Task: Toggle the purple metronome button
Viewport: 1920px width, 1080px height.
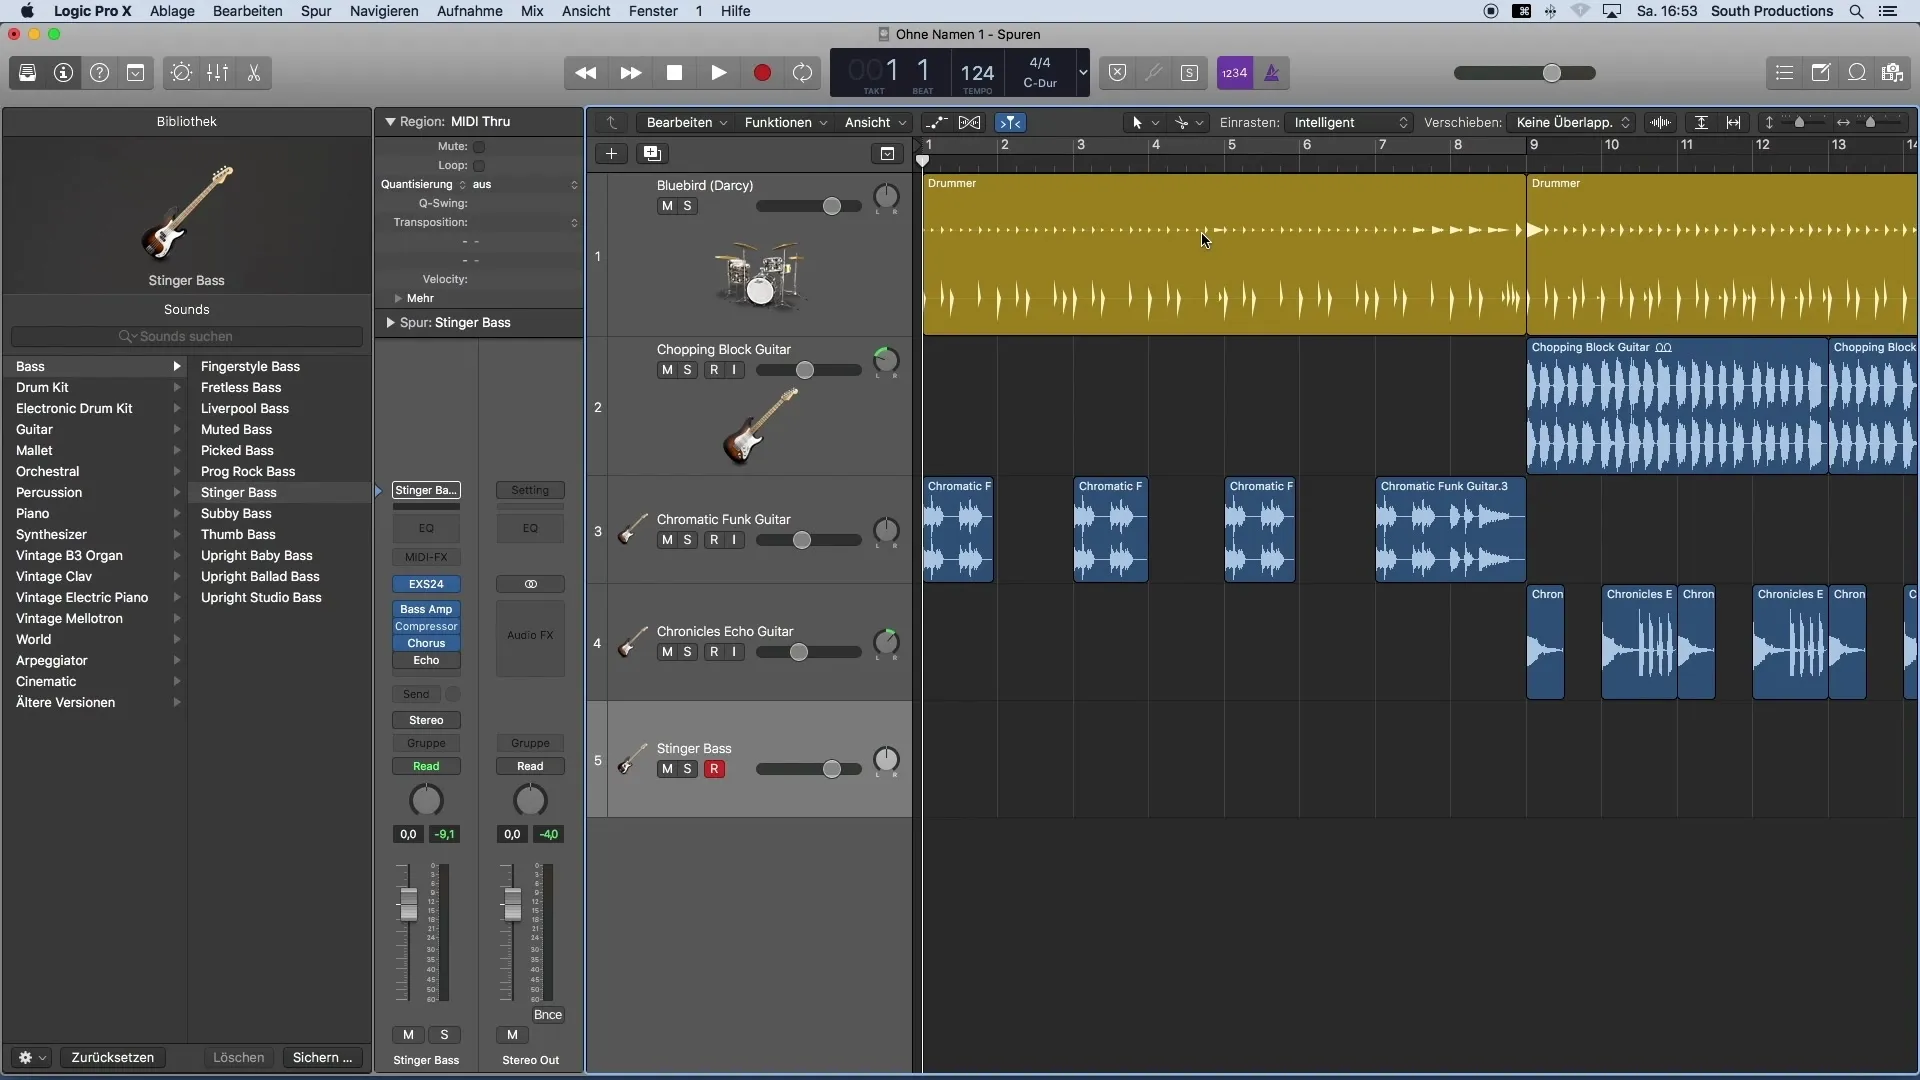Action: tap(1271, 73)
